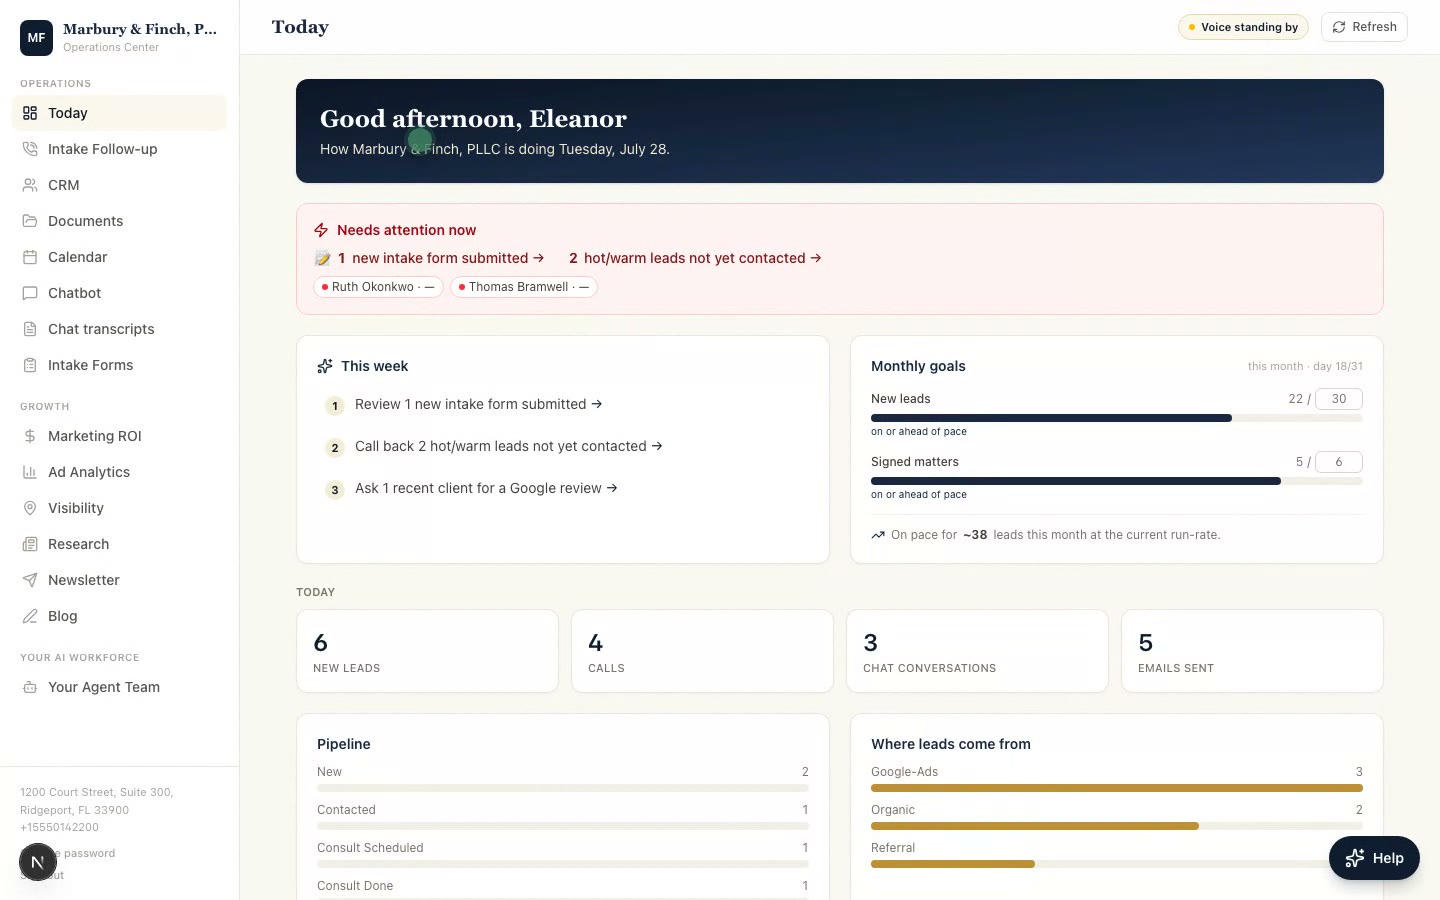This screenshot has width=1440, height=900.
Task: Open the 5 Emails Sent stat card
Action: 1252,651
